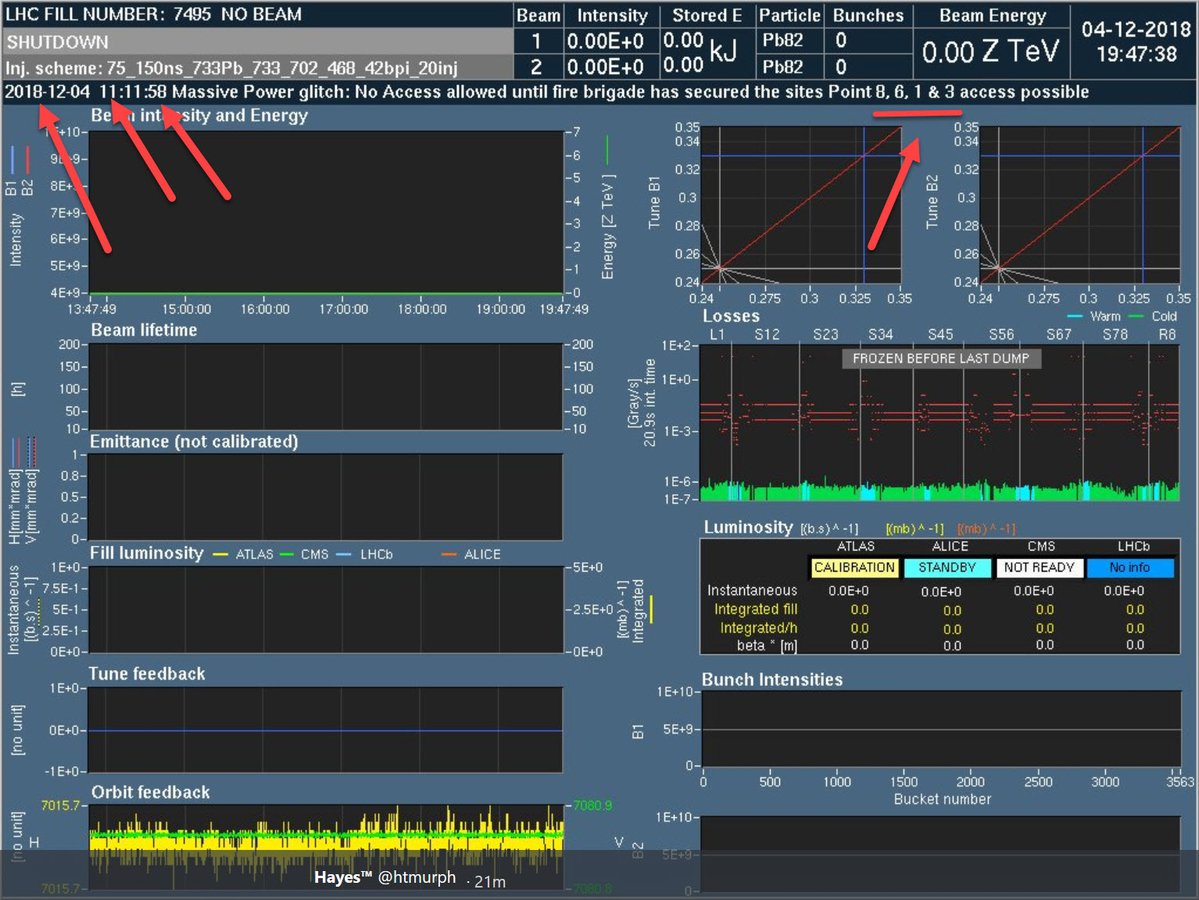Click the "Tune feedback" chart title

tap(147, 674)
